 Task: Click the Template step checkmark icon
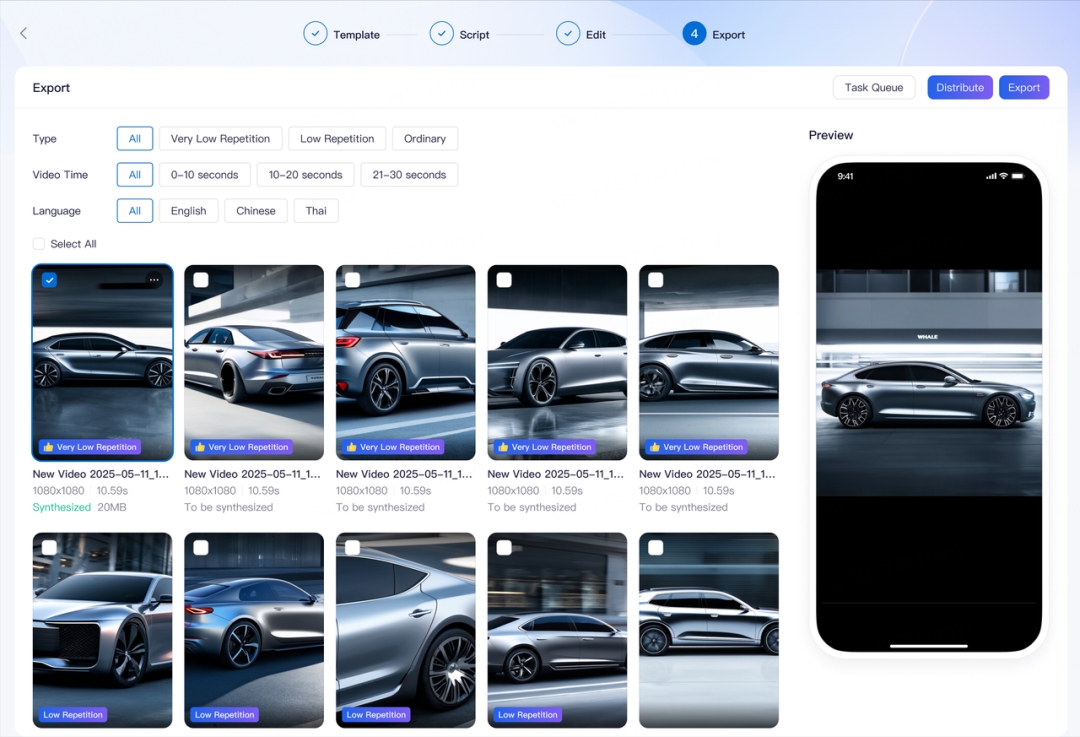315,34
